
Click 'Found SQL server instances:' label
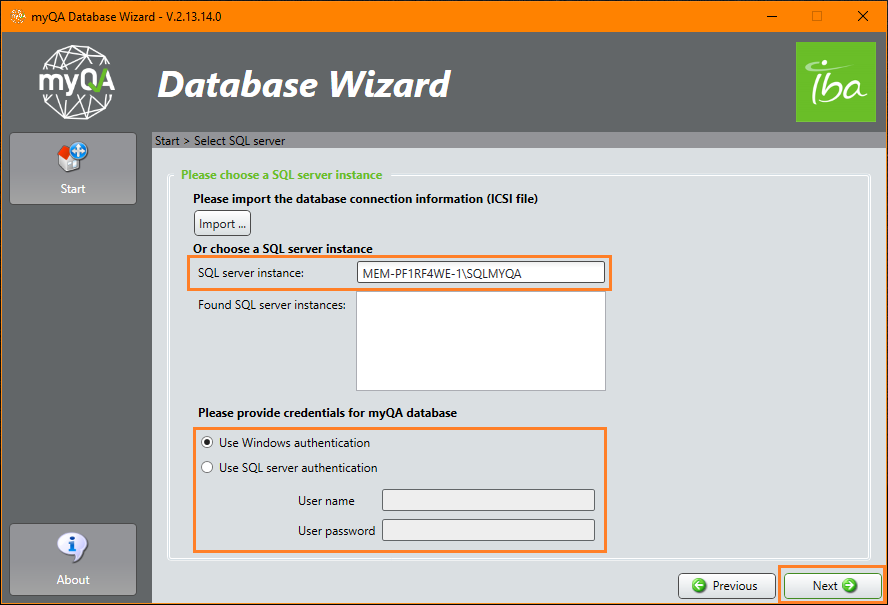(x=272, y=305)
